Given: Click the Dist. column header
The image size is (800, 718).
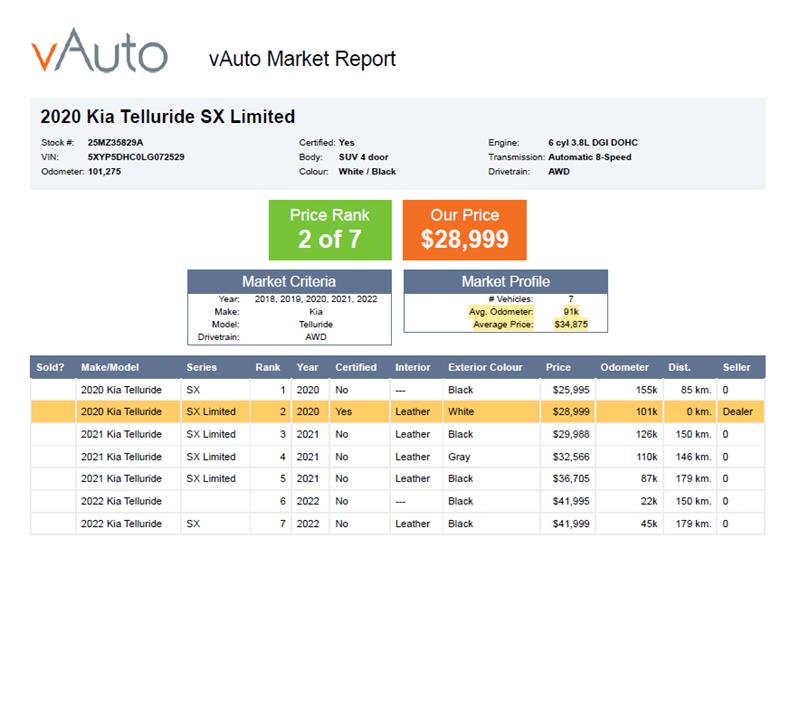Looking at the screenshot, I should (x=680, y=367).
